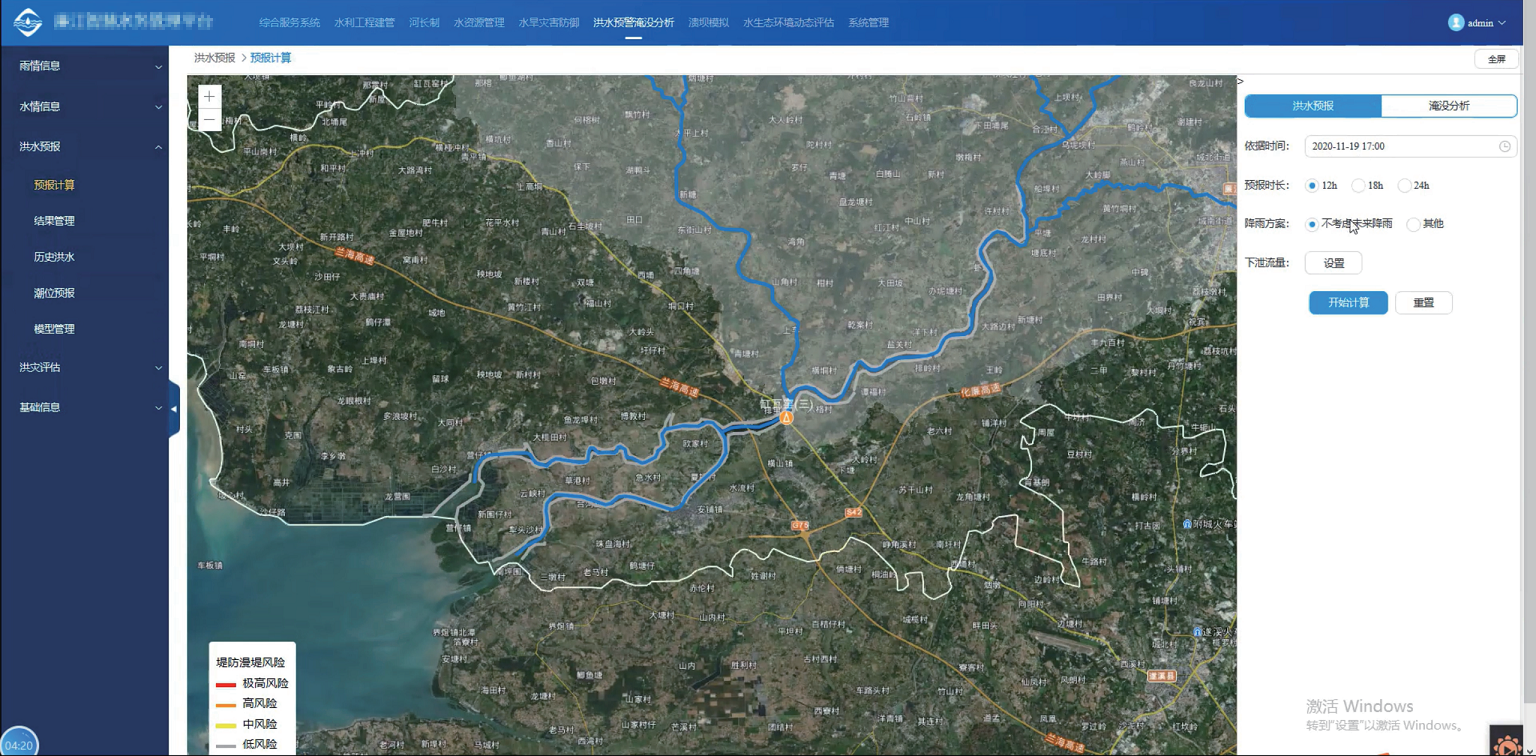Viewport: 1536px width, 756px height.
Task: Click the S42 road marker on the map
Action: [x=853, y=512]
